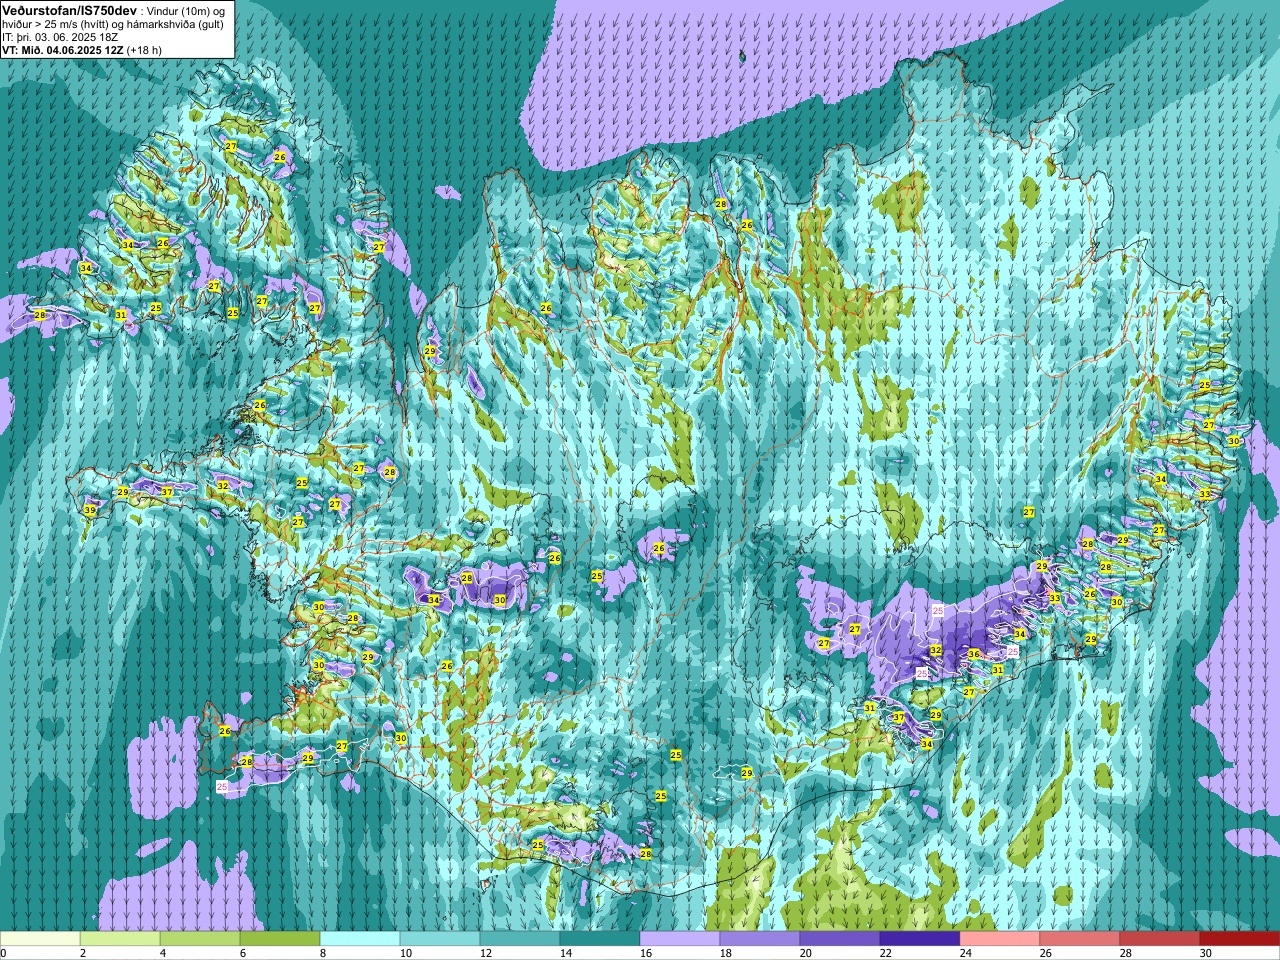The image size is (1280, 960).
Task: Click the 28–30 m/s red legend swatch
Action: [x=1160, y=939]
